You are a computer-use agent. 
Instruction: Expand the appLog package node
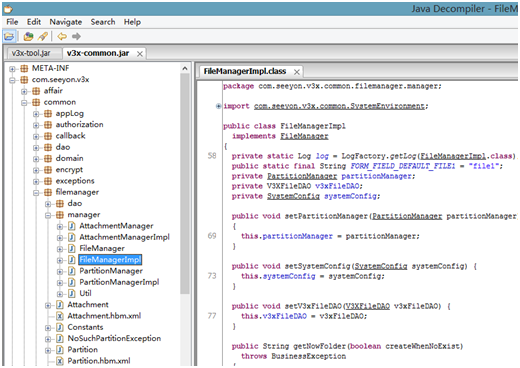(x=36, y=114)
